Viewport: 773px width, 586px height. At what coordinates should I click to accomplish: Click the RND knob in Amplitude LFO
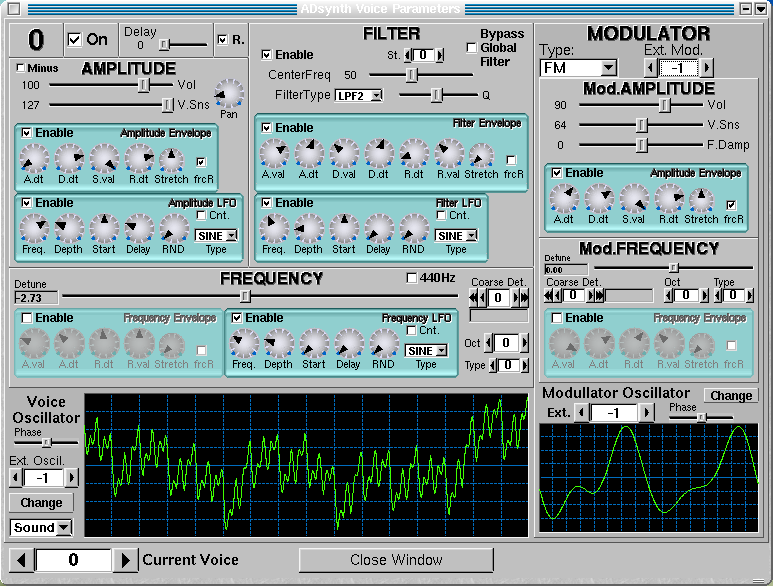tap(174, 228)
